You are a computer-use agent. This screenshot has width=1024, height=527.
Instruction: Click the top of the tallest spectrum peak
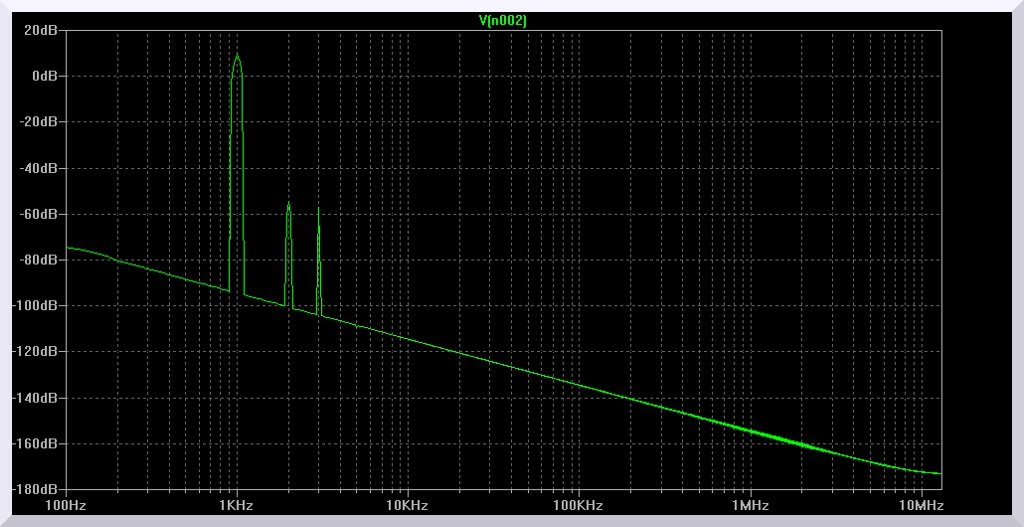pos(237,55)
